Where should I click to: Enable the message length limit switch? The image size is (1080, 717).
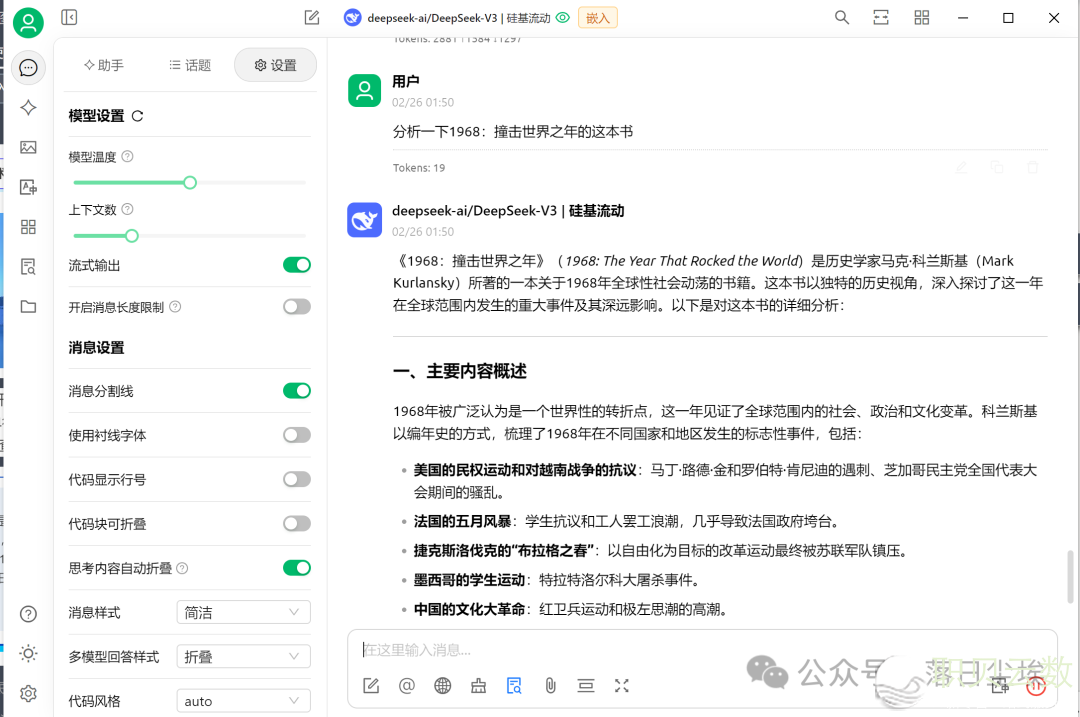point(297,306)
